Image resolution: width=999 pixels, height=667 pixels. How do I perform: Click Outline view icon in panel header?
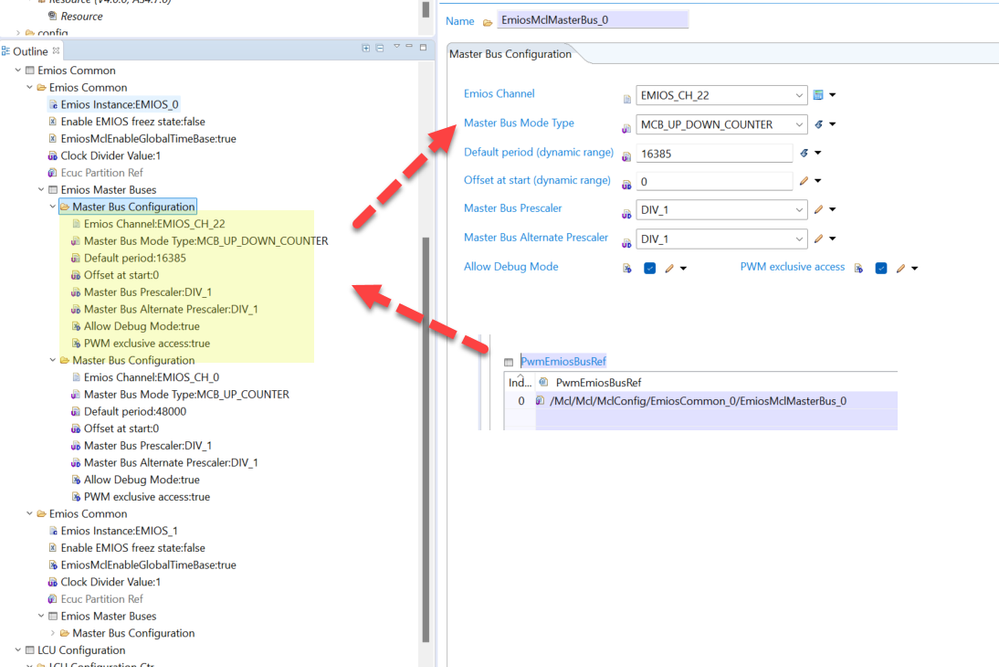tap(6, 51)
